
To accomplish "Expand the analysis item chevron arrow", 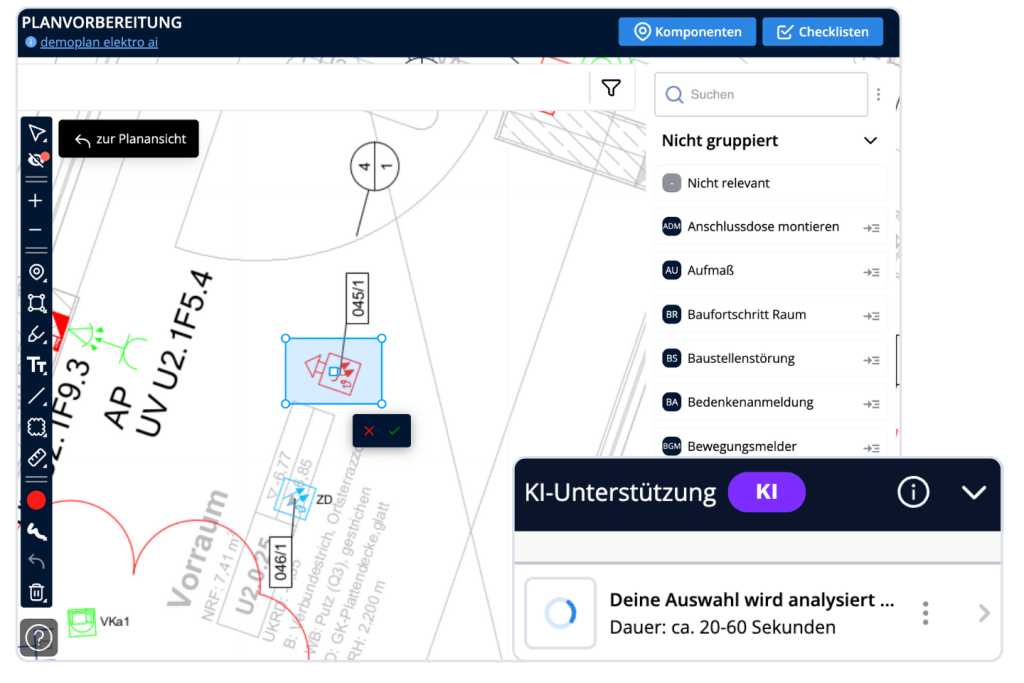I will (x=984, y=613).
